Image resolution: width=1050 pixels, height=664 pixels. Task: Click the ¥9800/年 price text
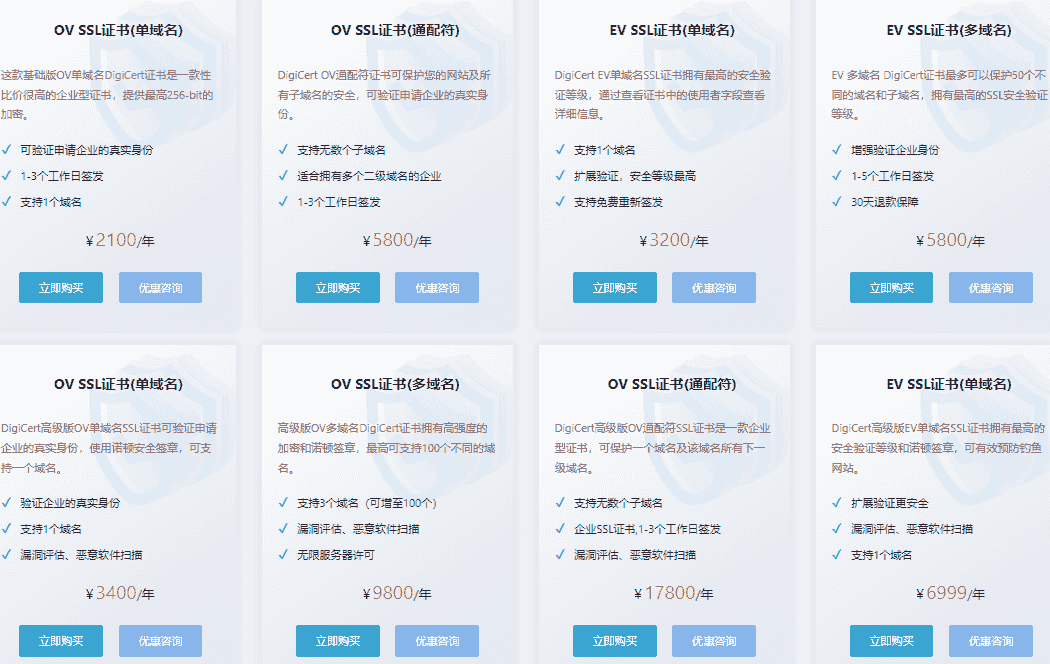(x=397, y=594)
